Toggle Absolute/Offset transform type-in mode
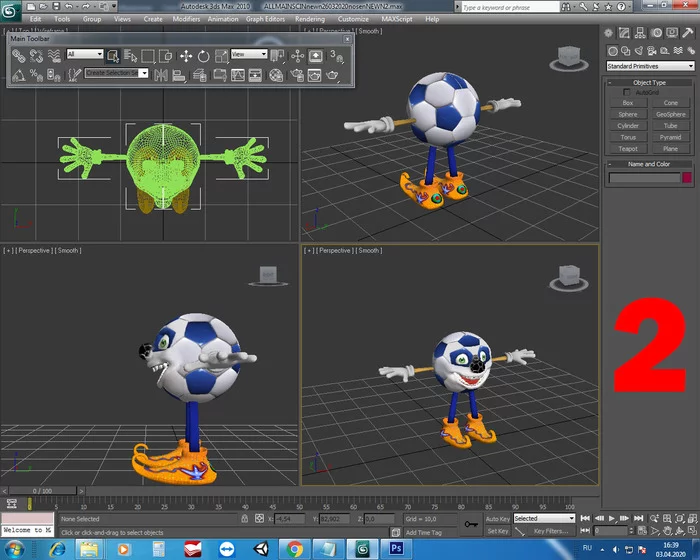The height and width of the screenshot is (560, 700). click(259, 518)
